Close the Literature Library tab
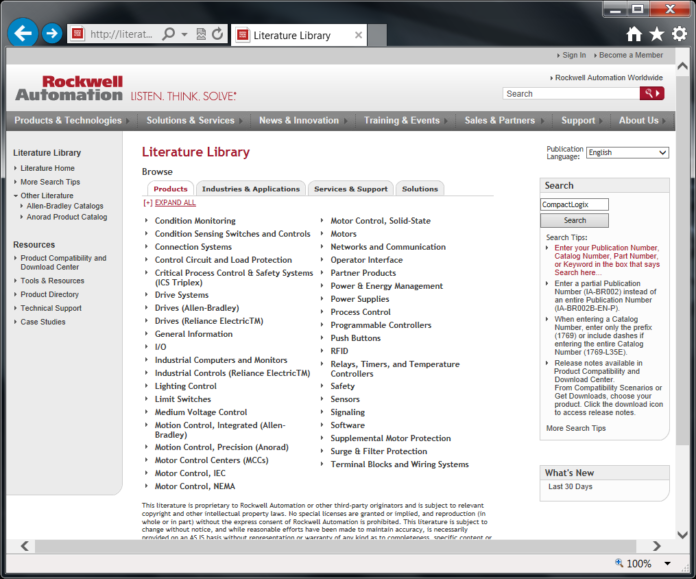 pos(358,35)
